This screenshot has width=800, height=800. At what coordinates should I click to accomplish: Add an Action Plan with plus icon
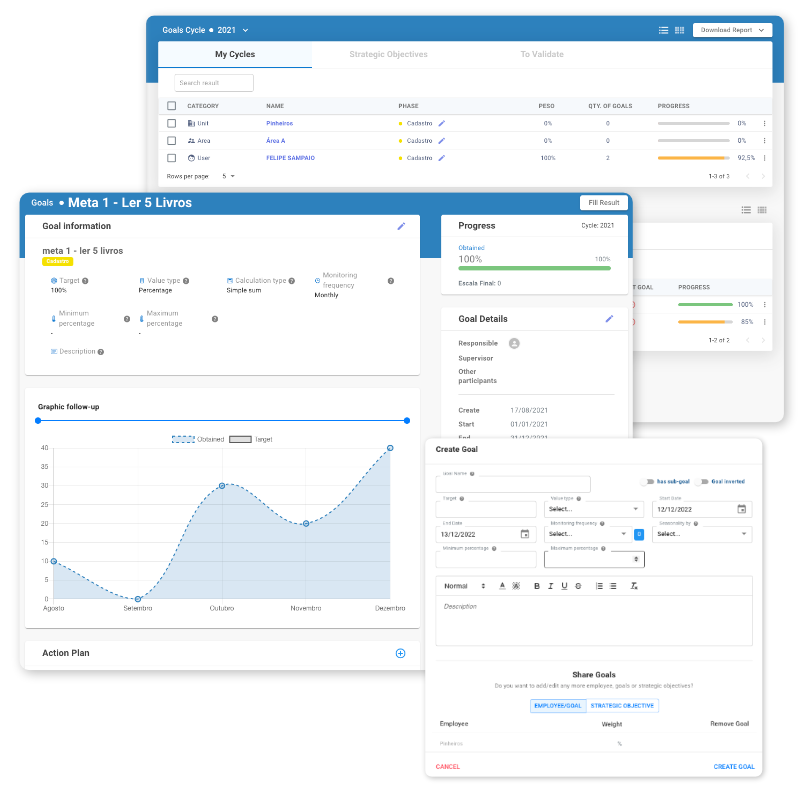(x=401, y=653)
